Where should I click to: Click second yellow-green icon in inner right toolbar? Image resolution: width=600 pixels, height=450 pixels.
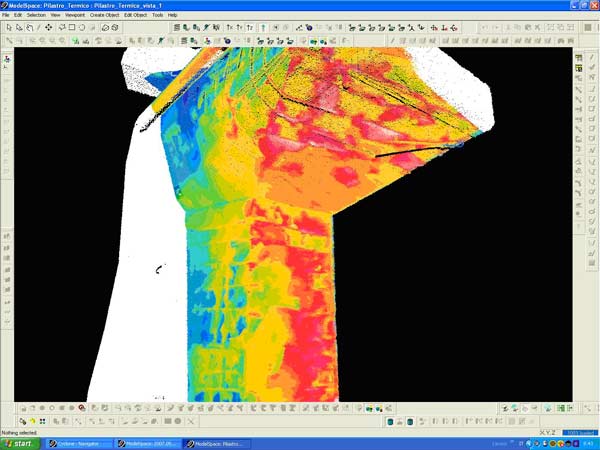coord(579,70)
